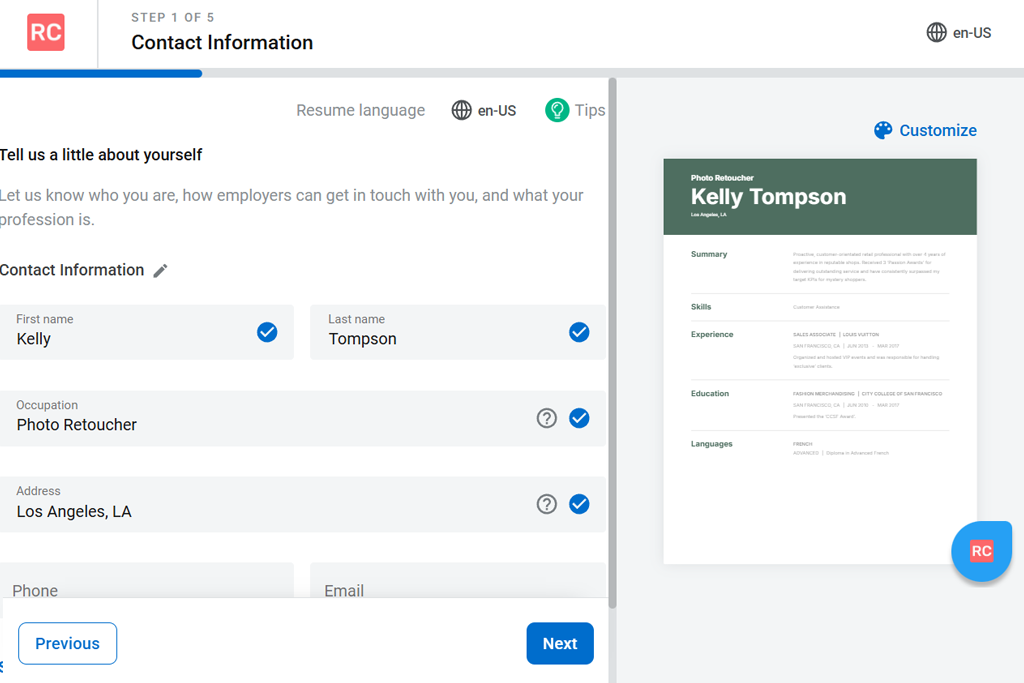This screenshot has width=1024, height=683.
Task: Click the globe icon in top-right header
Action: point(936,33)
